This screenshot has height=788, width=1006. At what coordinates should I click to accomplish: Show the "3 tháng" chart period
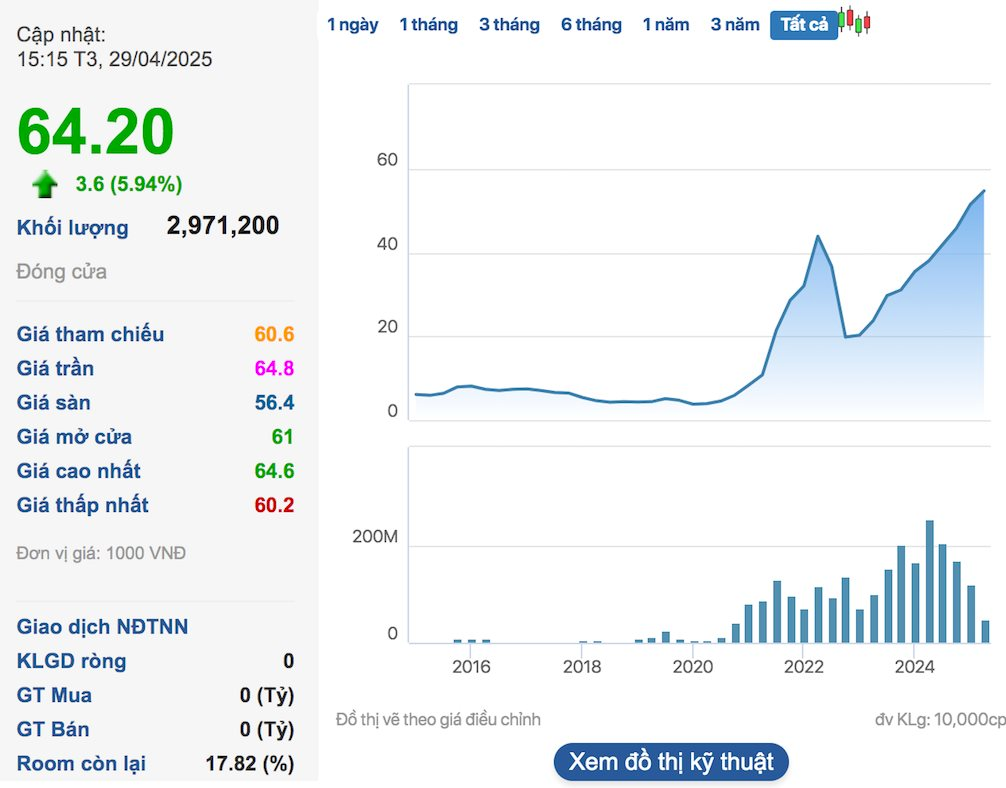(x=509, y=25)
